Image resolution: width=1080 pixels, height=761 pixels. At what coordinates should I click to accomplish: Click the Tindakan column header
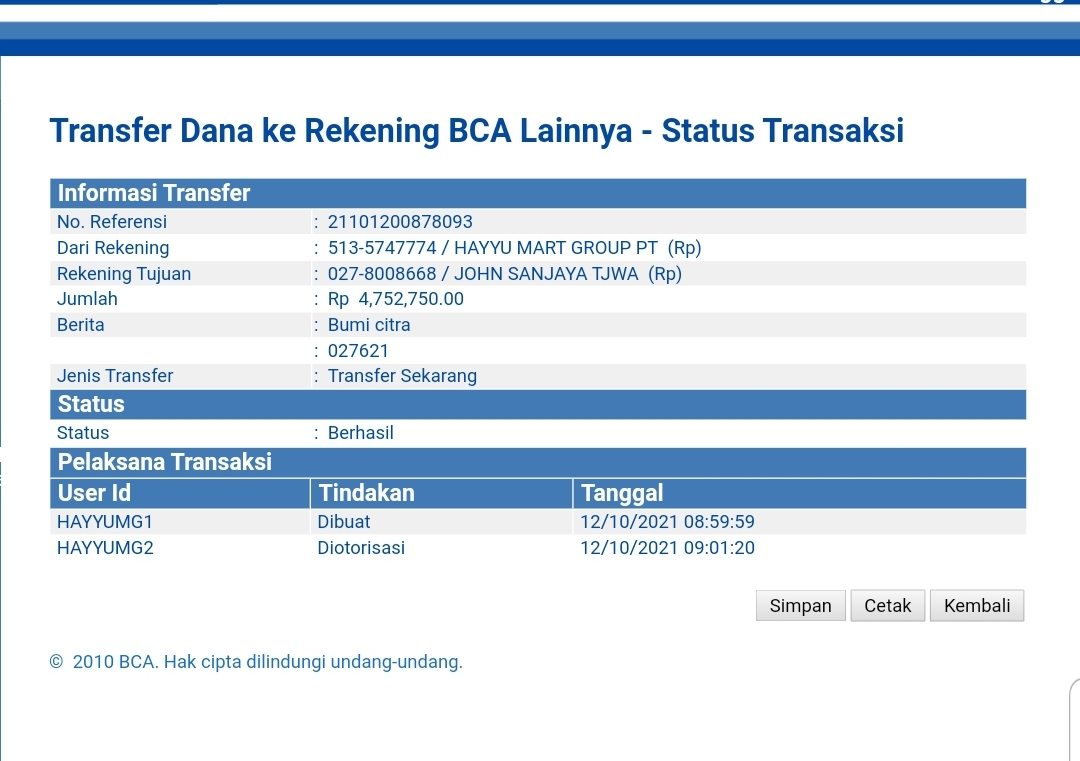366,493
